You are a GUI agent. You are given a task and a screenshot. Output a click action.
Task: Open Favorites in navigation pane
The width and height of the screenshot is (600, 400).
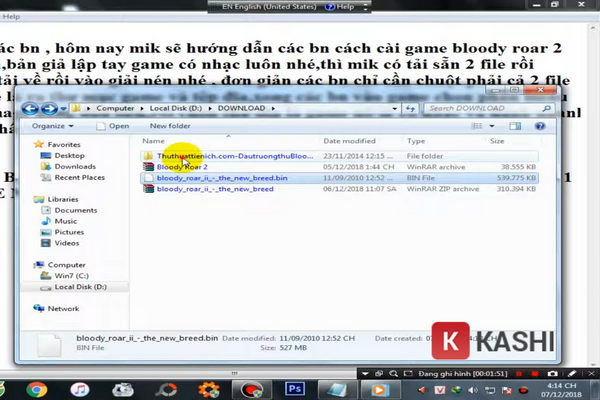click(x=64, y=145)
